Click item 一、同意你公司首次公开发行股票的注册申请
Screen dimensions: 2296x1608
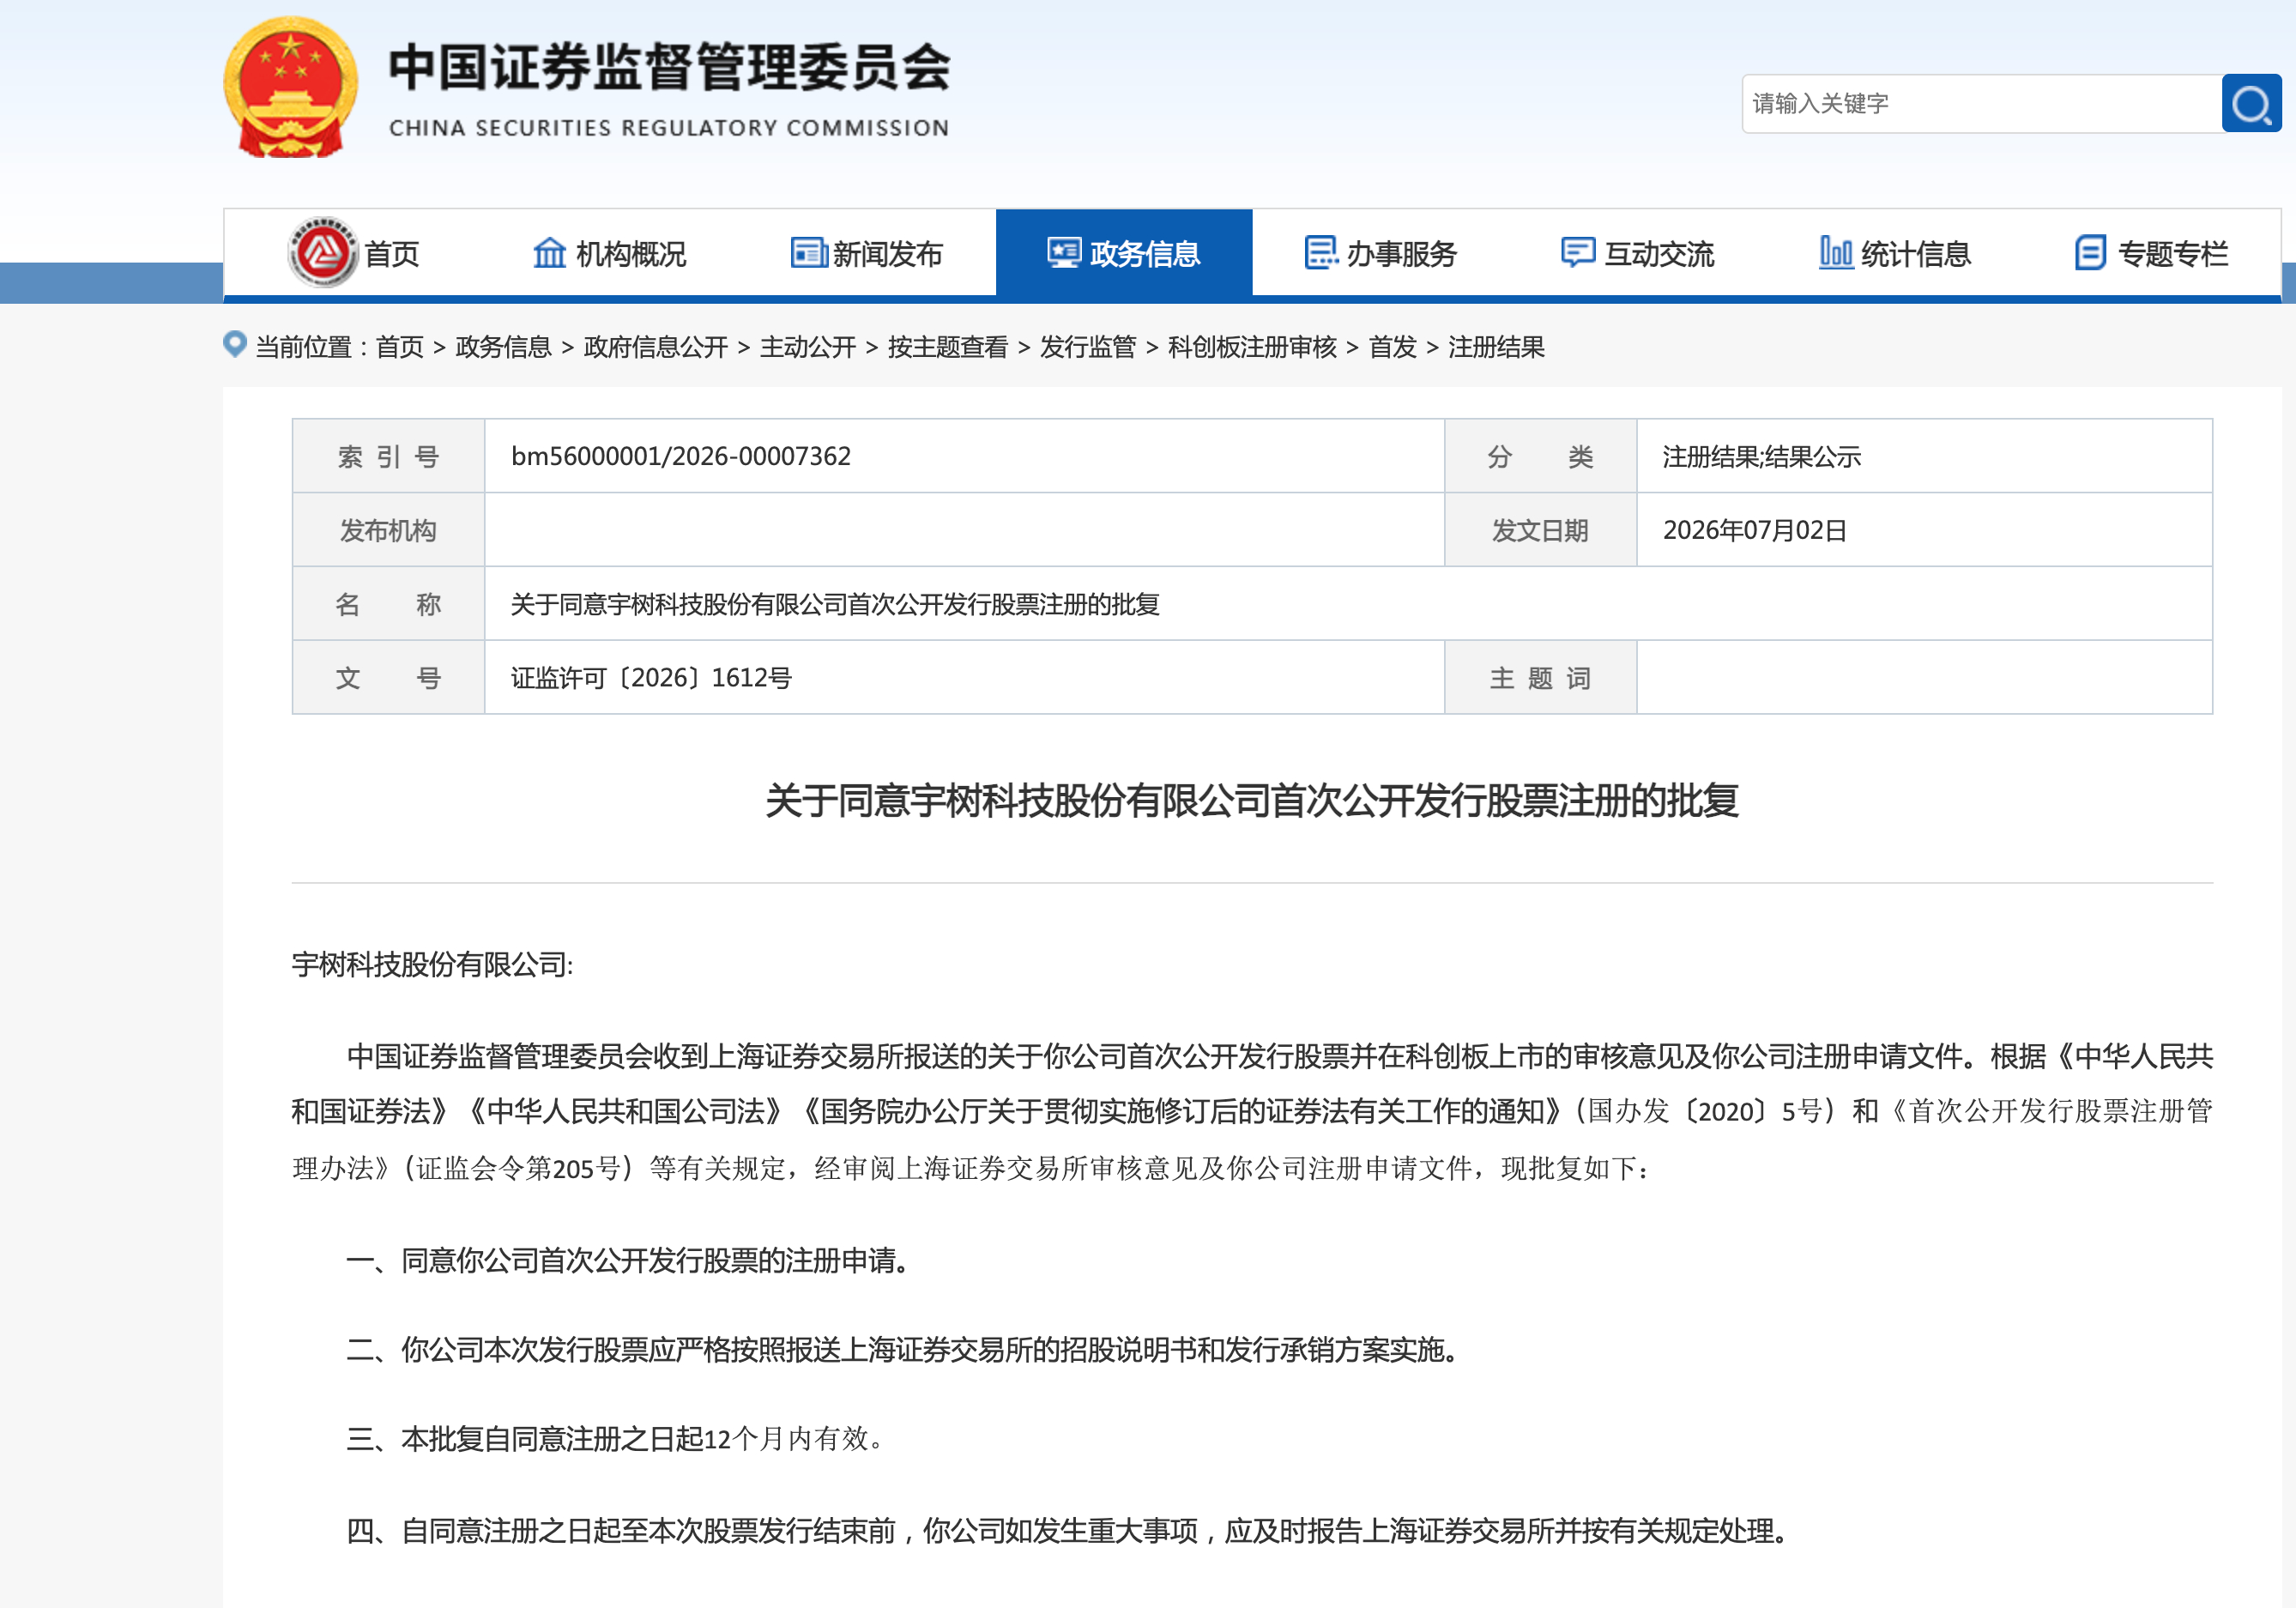point(627,1260)
